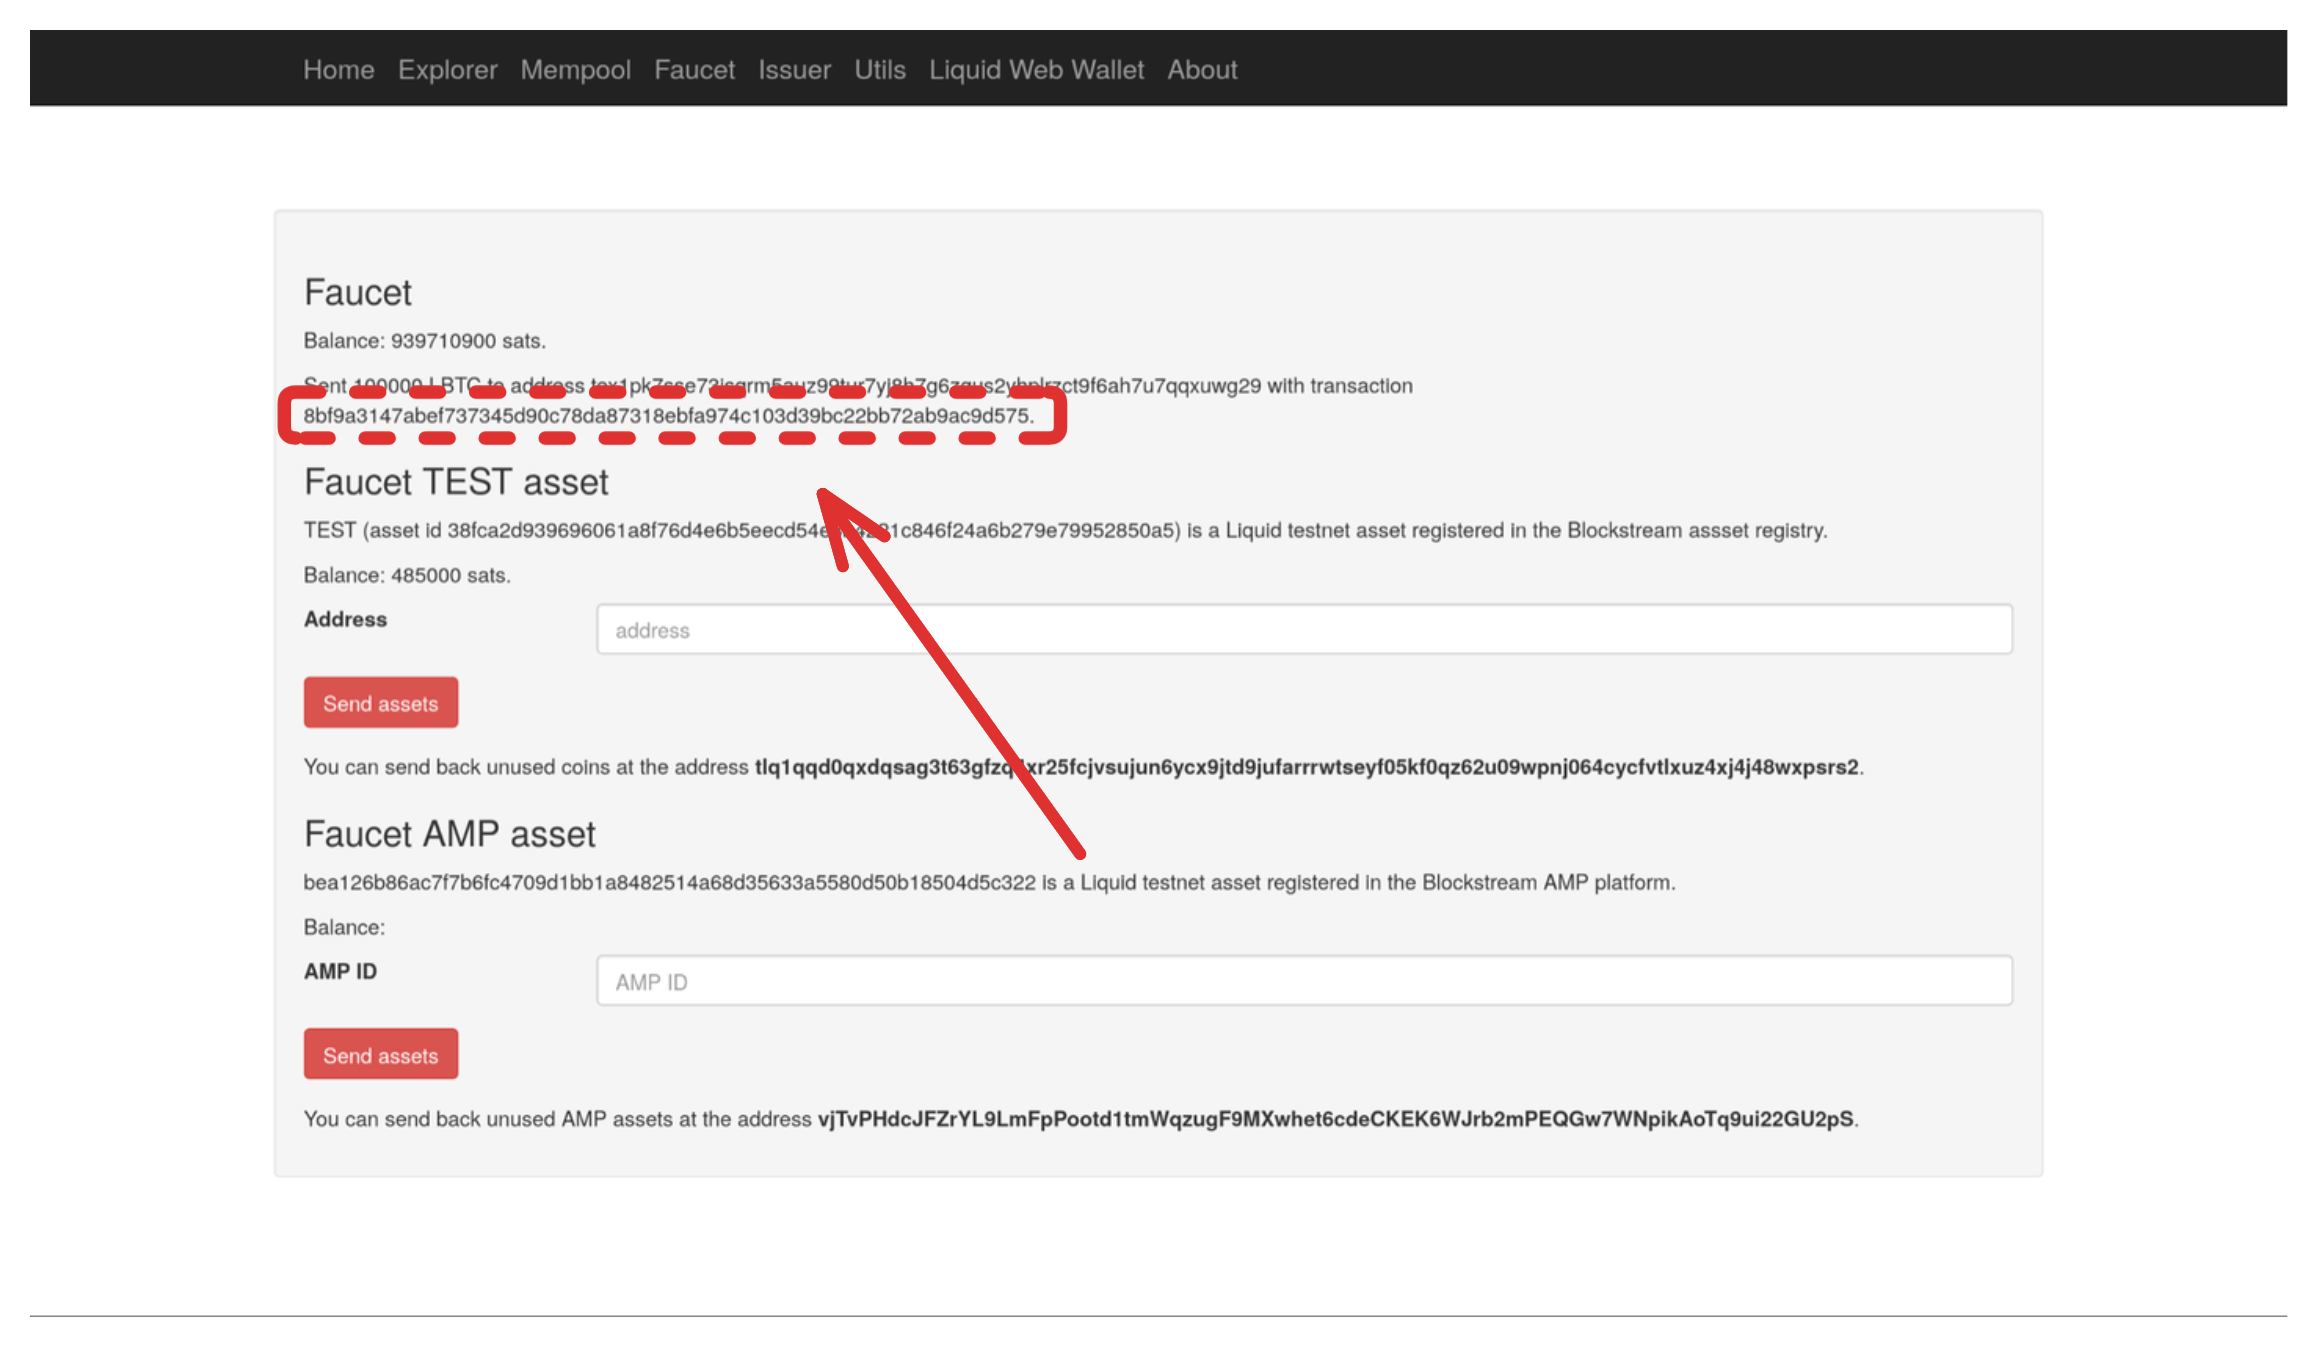Click the Balance 939710900 sats text
Viewport: 2317px width, 1347px height.
click(x=424, y=341)
